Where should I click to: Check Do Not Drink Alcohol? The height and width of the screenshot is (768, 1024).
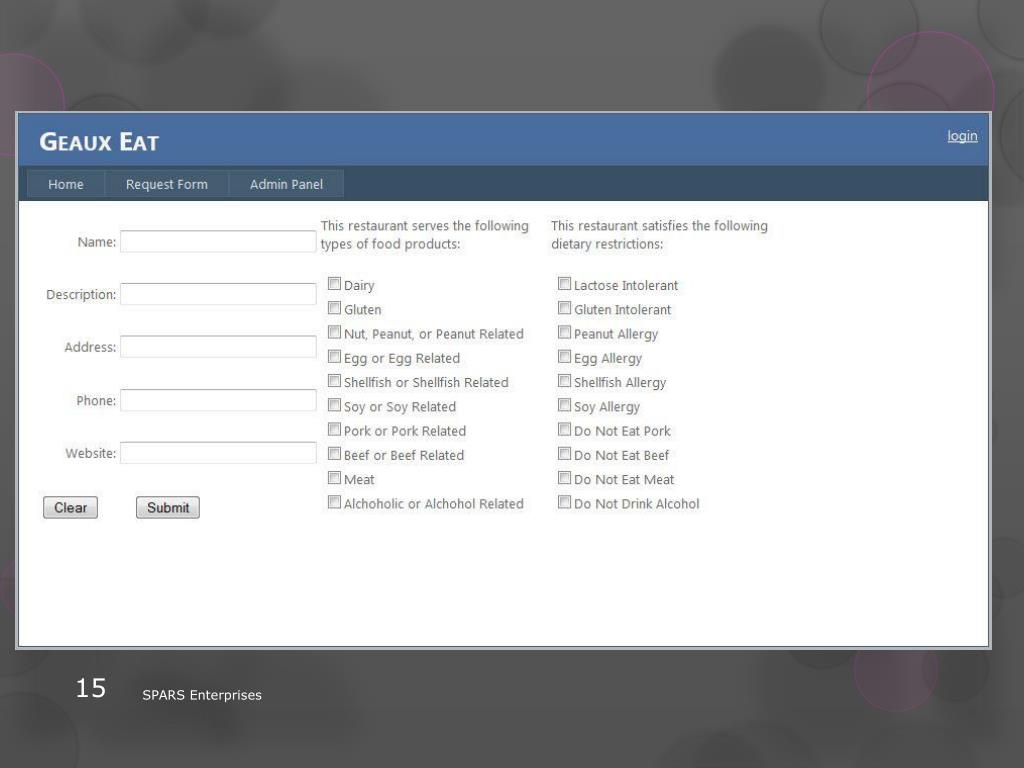pos(564,502)
